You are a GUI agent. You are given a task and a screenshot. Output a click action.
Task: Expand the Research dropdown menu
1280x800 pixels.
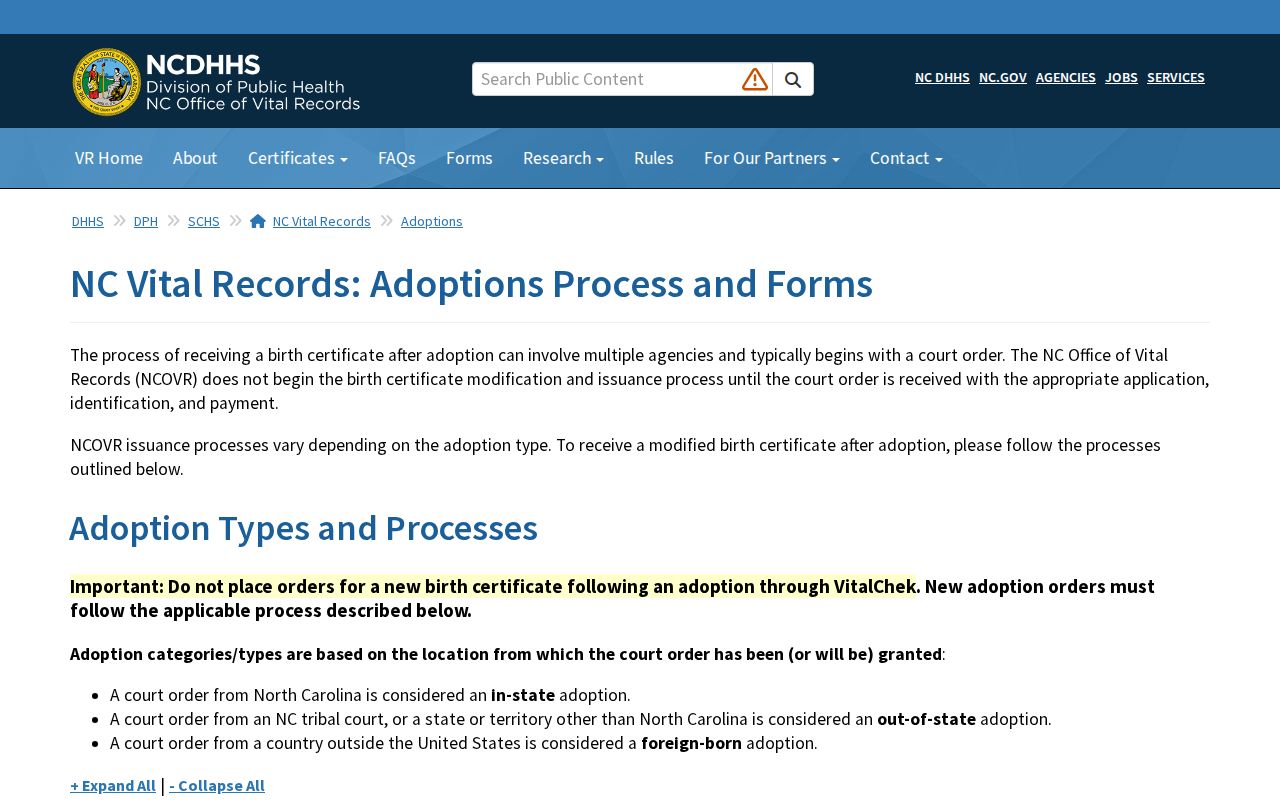pyautogui.click(x=563, y=158)
